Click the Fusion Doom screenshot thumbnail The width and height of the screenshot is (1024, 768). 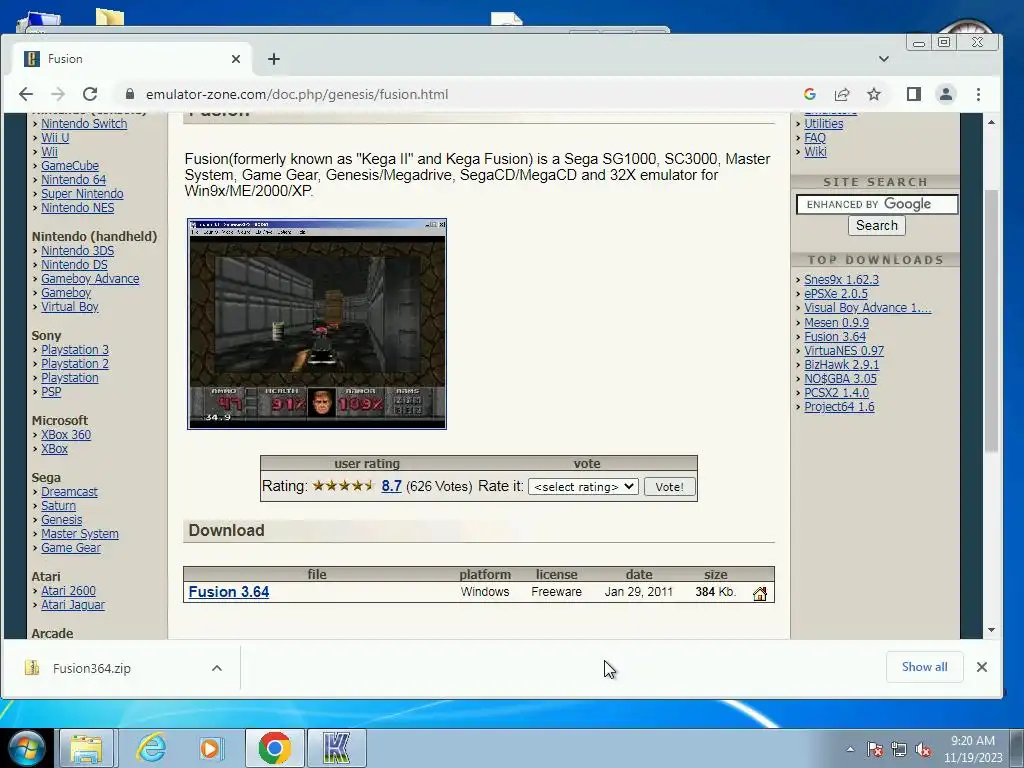pyautogui.click(x=317, y=324)
